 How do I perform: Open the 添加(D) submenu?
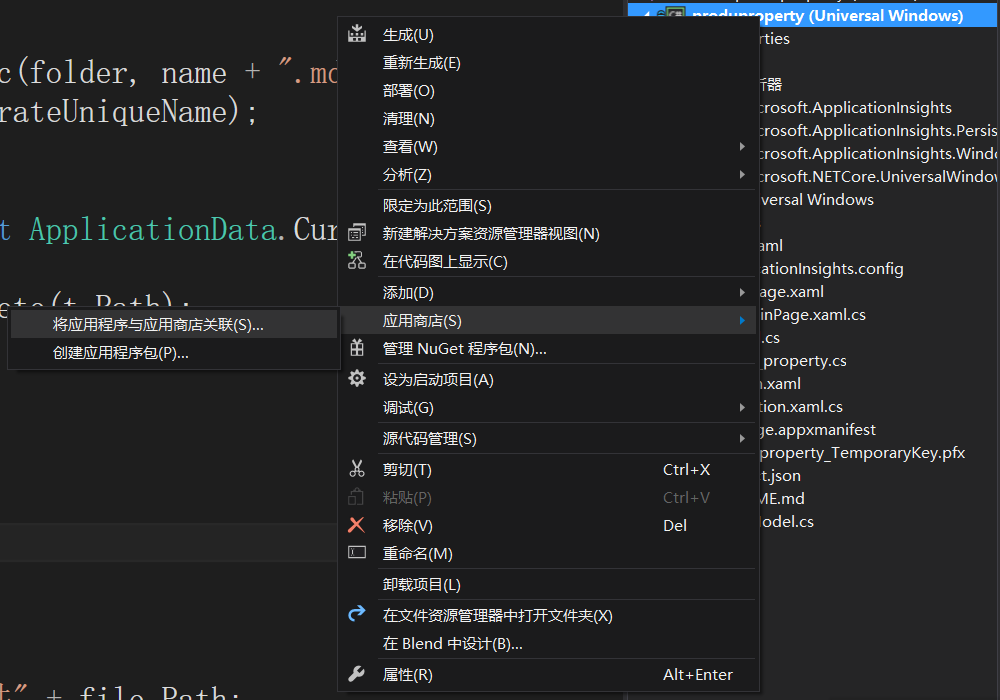tap(548, 293)
